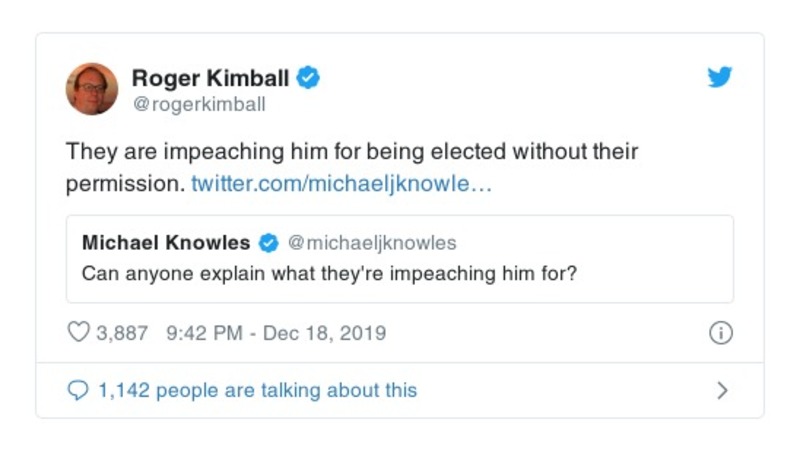Open 1,142 people are talking about this
Screen dimensions: 800x467
[x=257, y=390]
